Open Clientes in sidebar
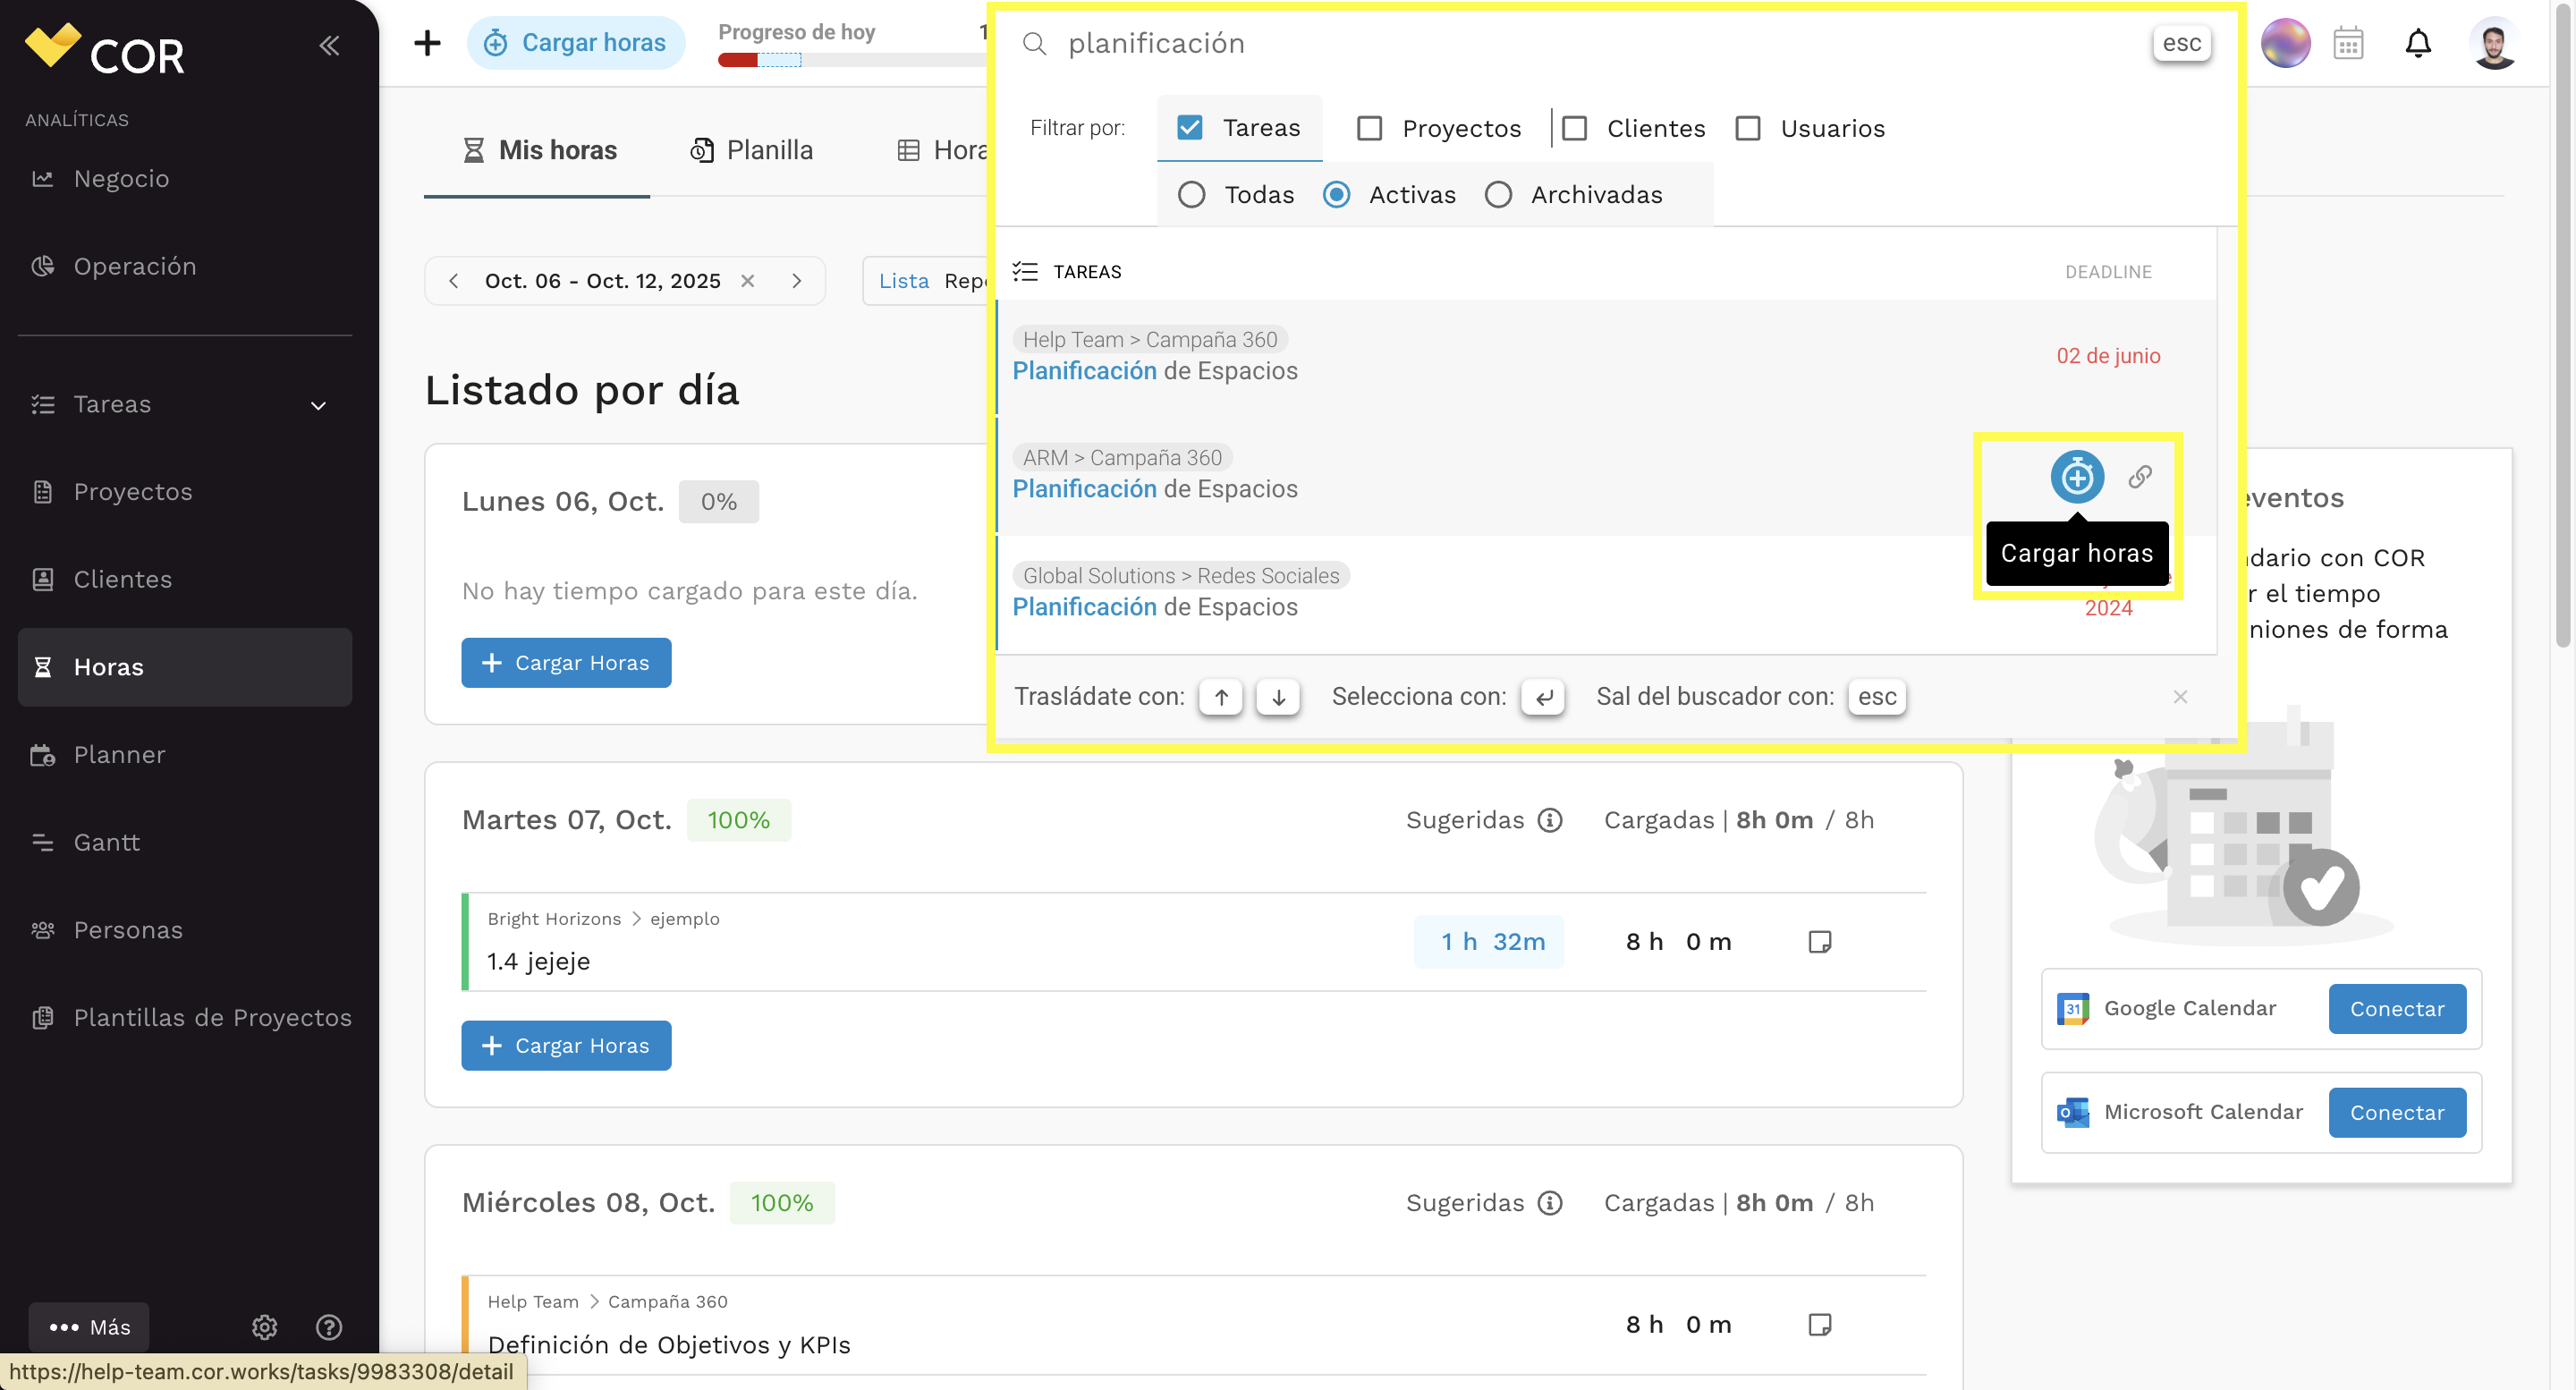The width and height of the screenshot is (2576, 1390). pyautogui.click(x=185, y=580)
